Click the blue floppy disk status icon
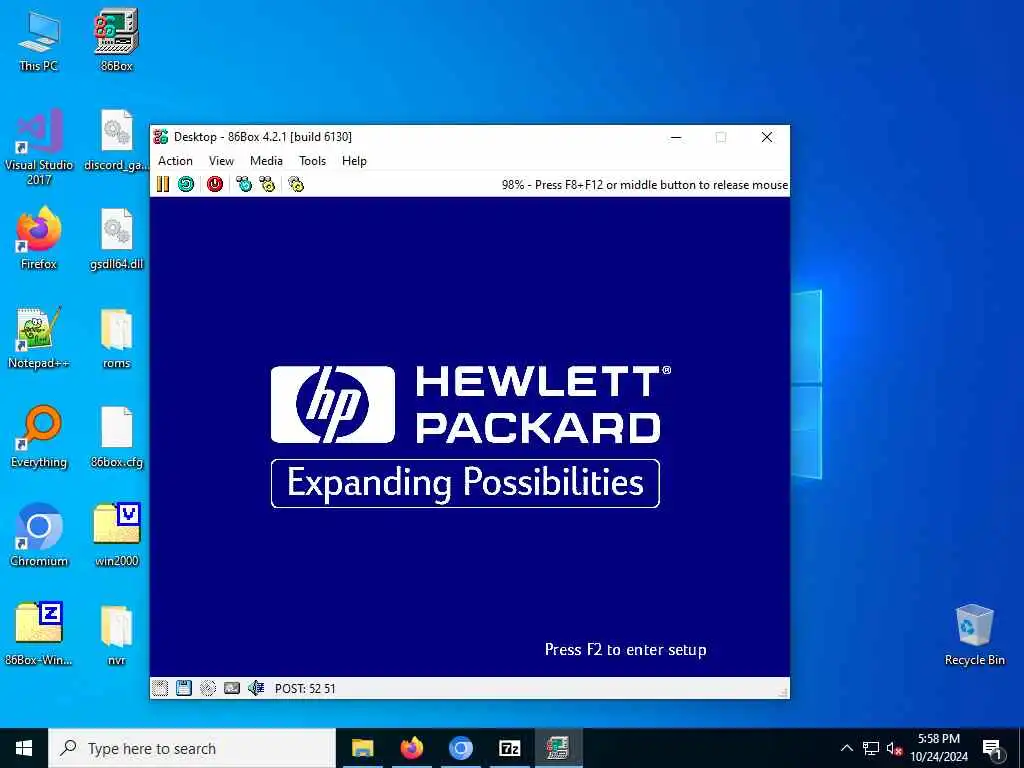The height and width of the screenshot is (768, 1024). [x=184, y=688]
